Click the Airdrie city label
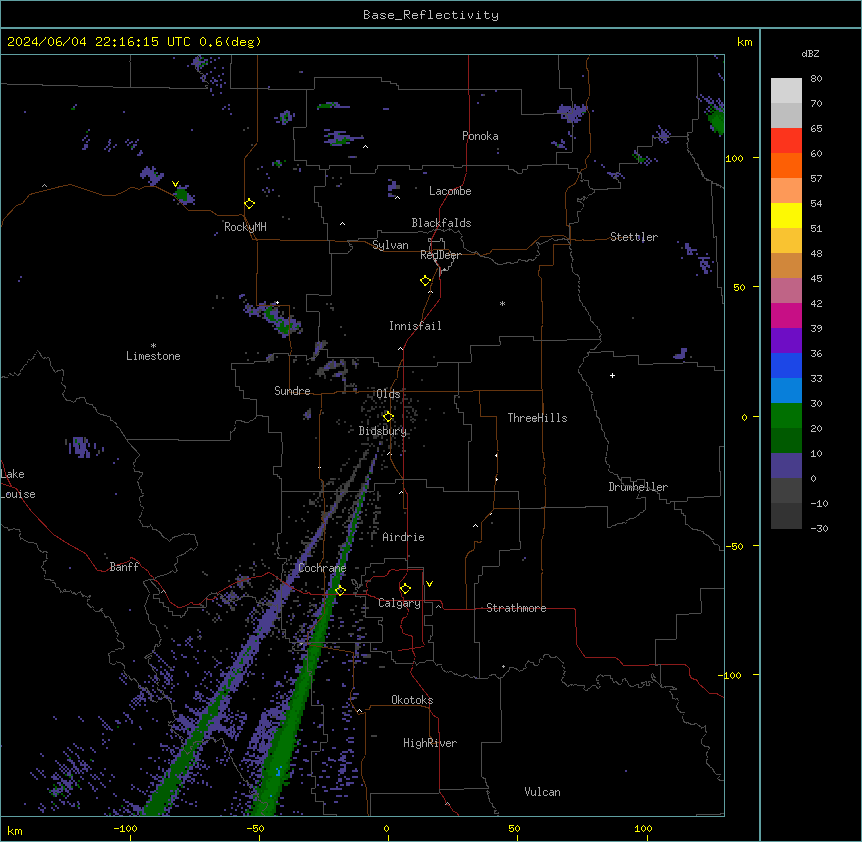The width and height of the screenshot is (862, 842). 404,537
